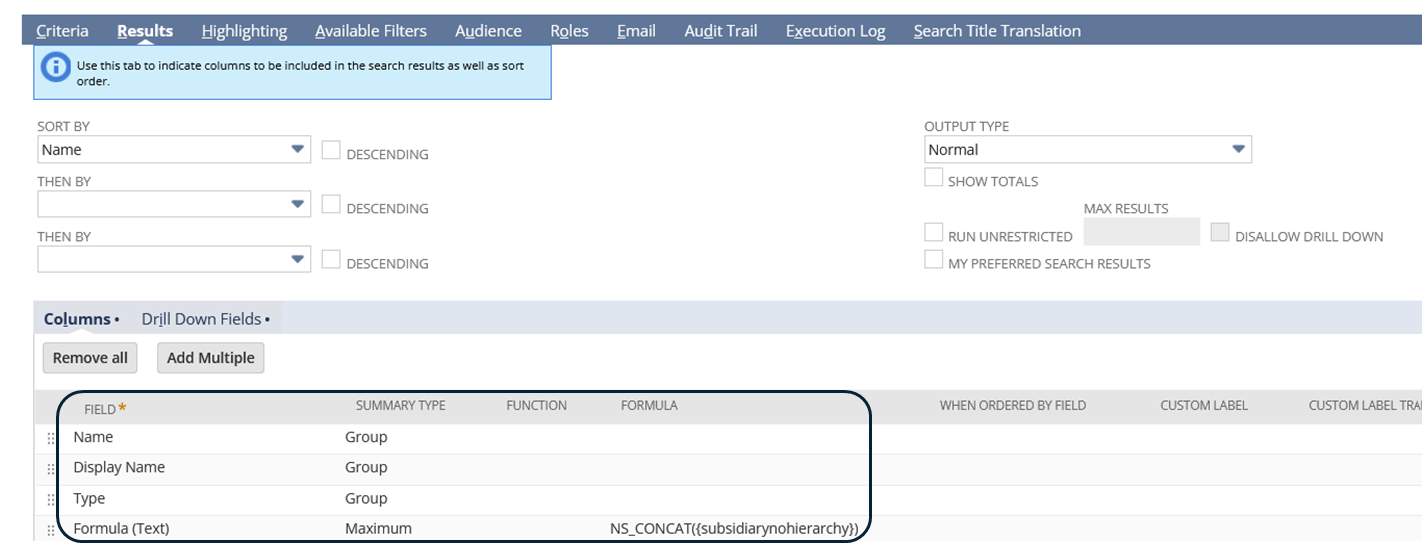Select the NS_CONCAT formula cell

pos(734,529)
